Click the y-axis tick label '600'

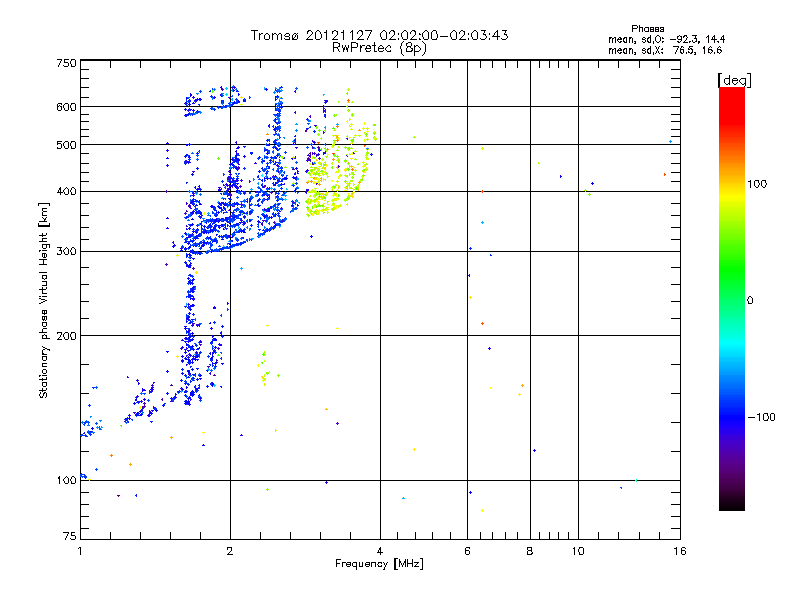pos(66,107)
